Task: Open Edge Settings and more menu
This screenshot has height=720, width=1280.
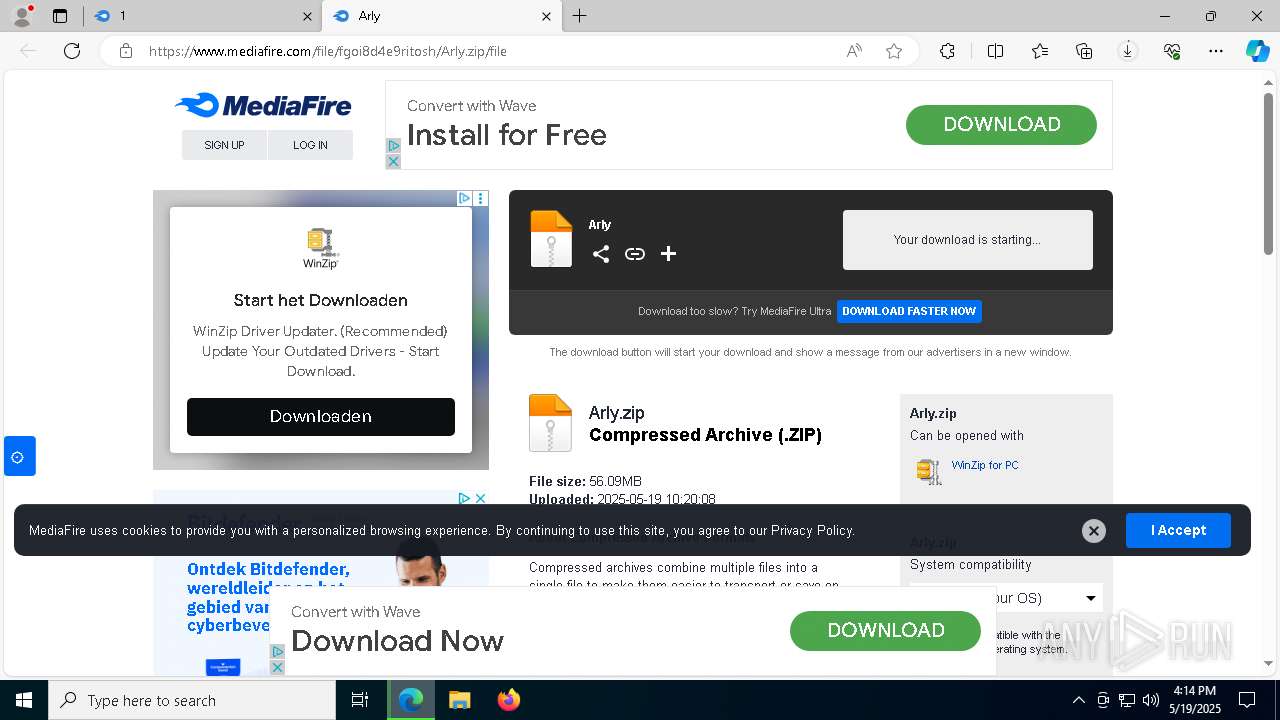Action: point(1216,51)
